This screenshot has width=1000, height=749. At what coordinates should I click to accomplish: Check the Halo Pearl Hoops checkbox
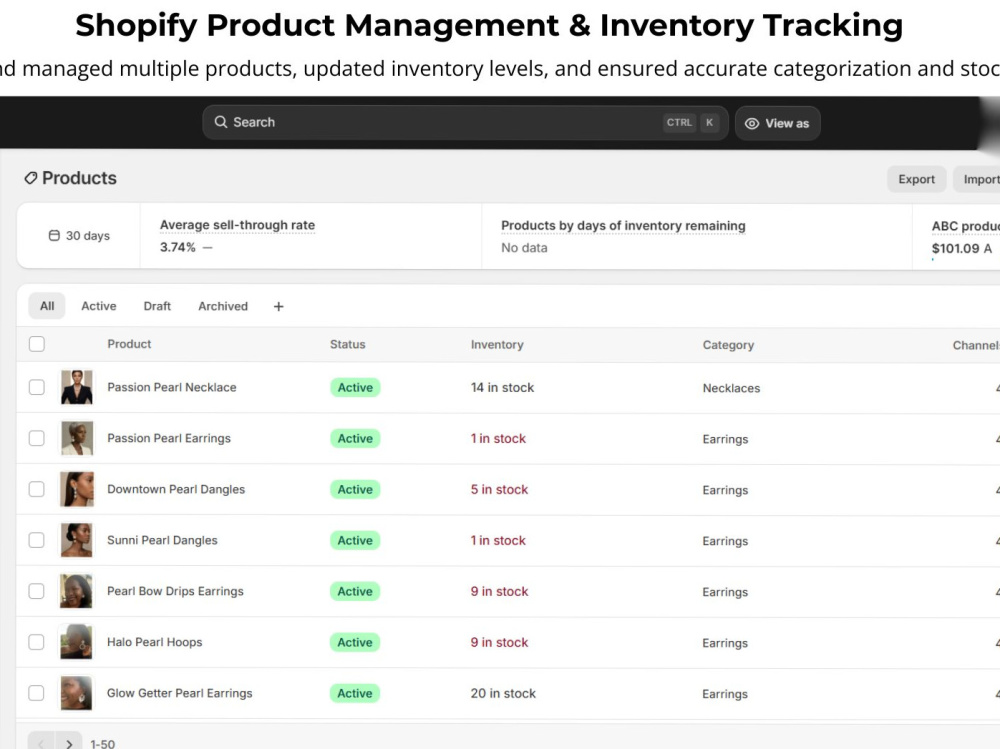point(37,642)
